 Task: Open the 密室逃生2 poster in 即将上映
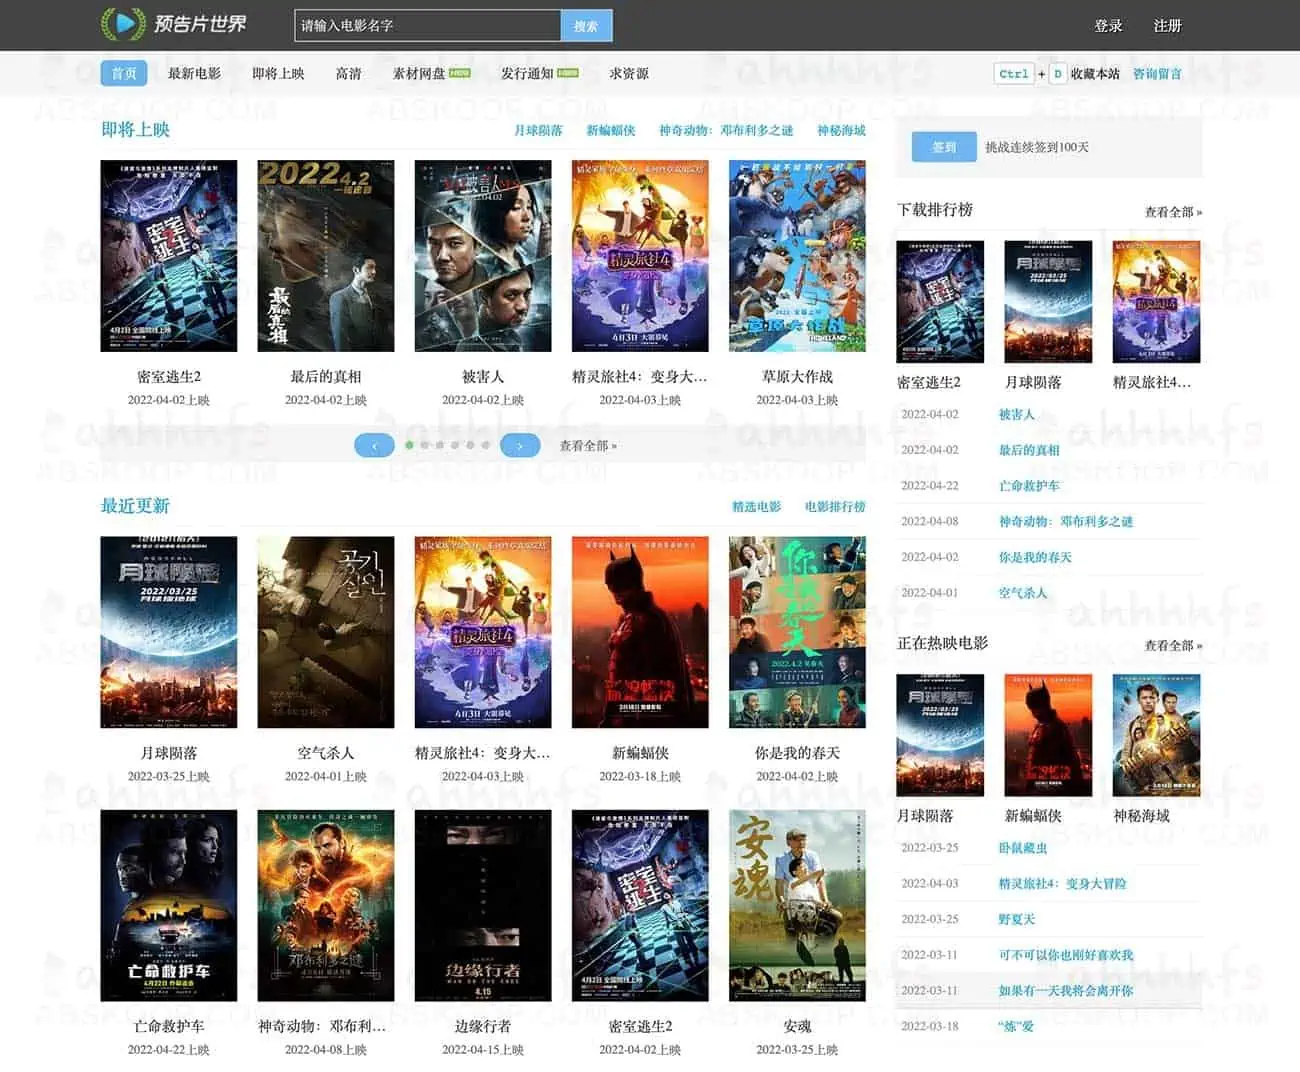(169, 256)
